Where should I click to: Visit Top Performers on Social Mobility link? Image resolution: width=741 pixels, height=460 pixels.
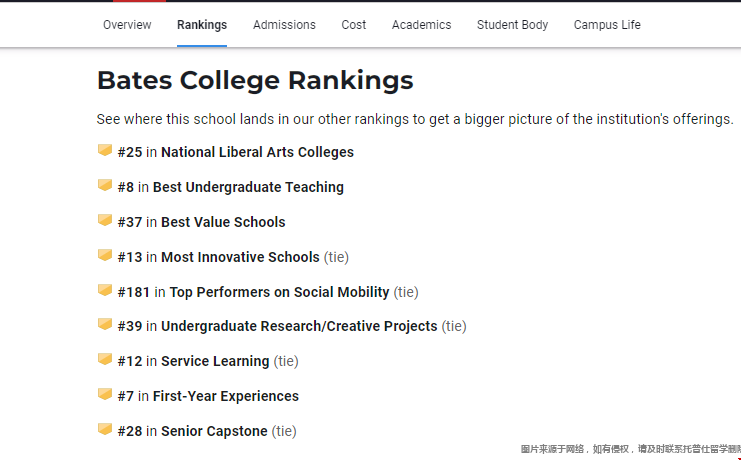[x=279, y=292]
